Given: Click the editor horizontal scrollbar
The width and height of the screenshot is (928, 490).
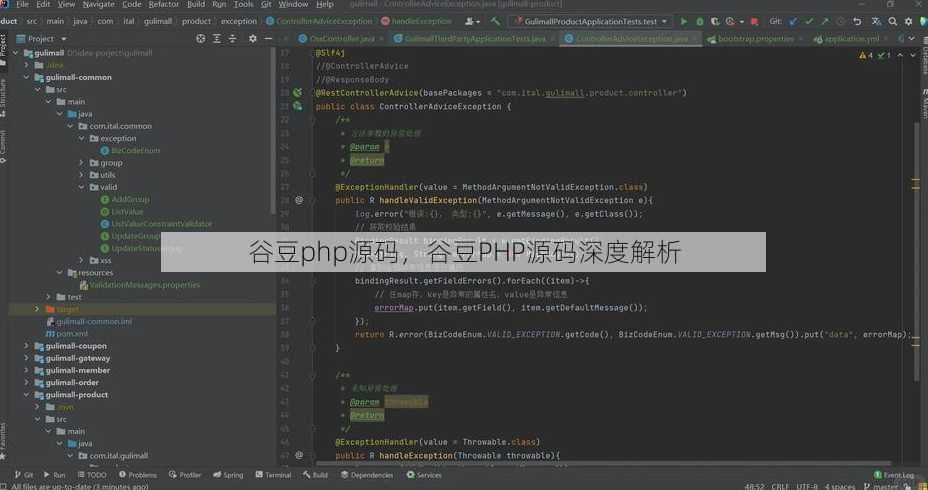Looking at the screenshot, I should [604, 464].
